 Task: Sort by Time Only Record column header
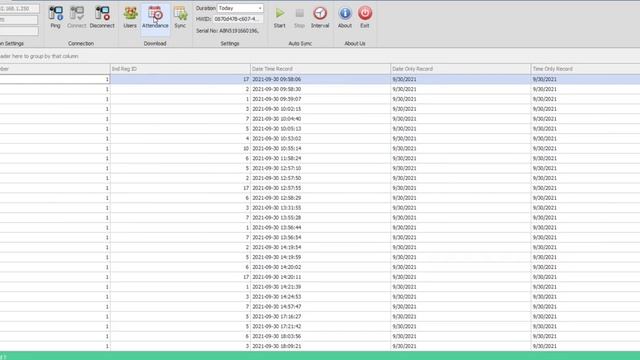pos(585,69)
